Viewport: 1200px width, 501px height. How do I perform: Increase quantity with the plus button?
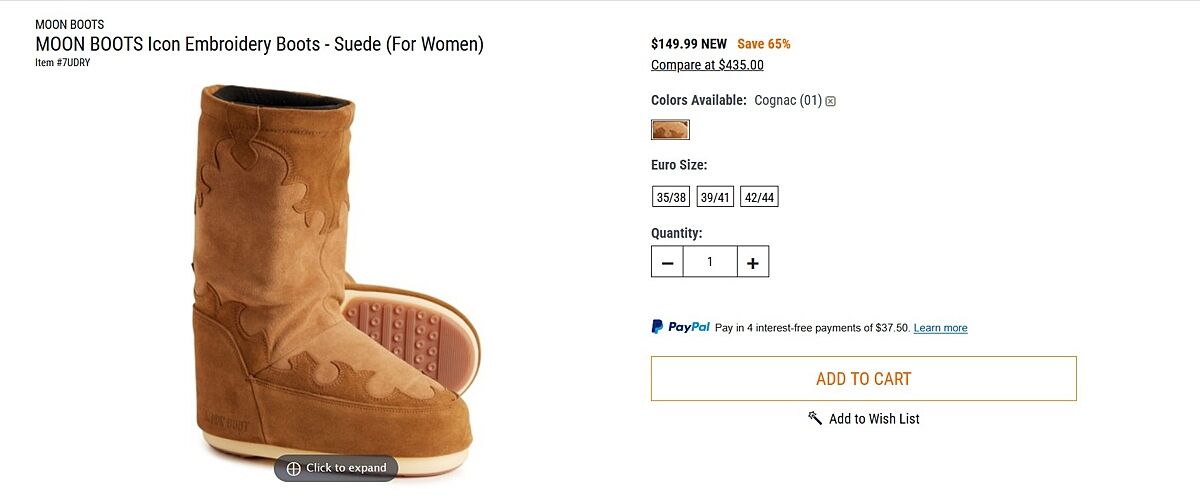point(752,262)
